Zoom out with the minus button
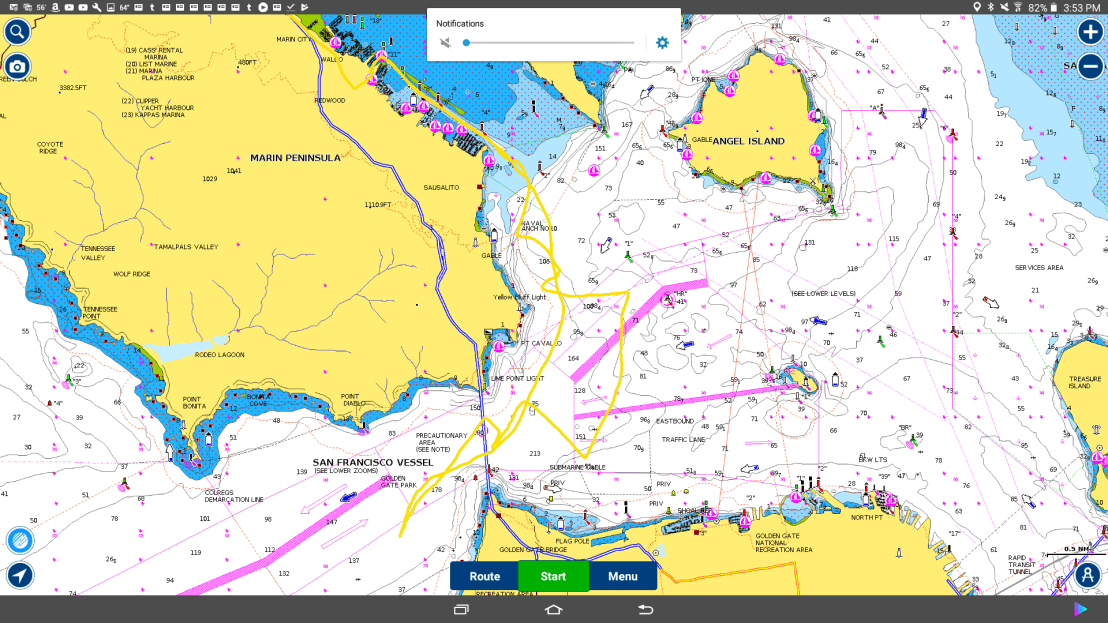Viewport: 1108px width, 623px height. (x=1090, y=68)
